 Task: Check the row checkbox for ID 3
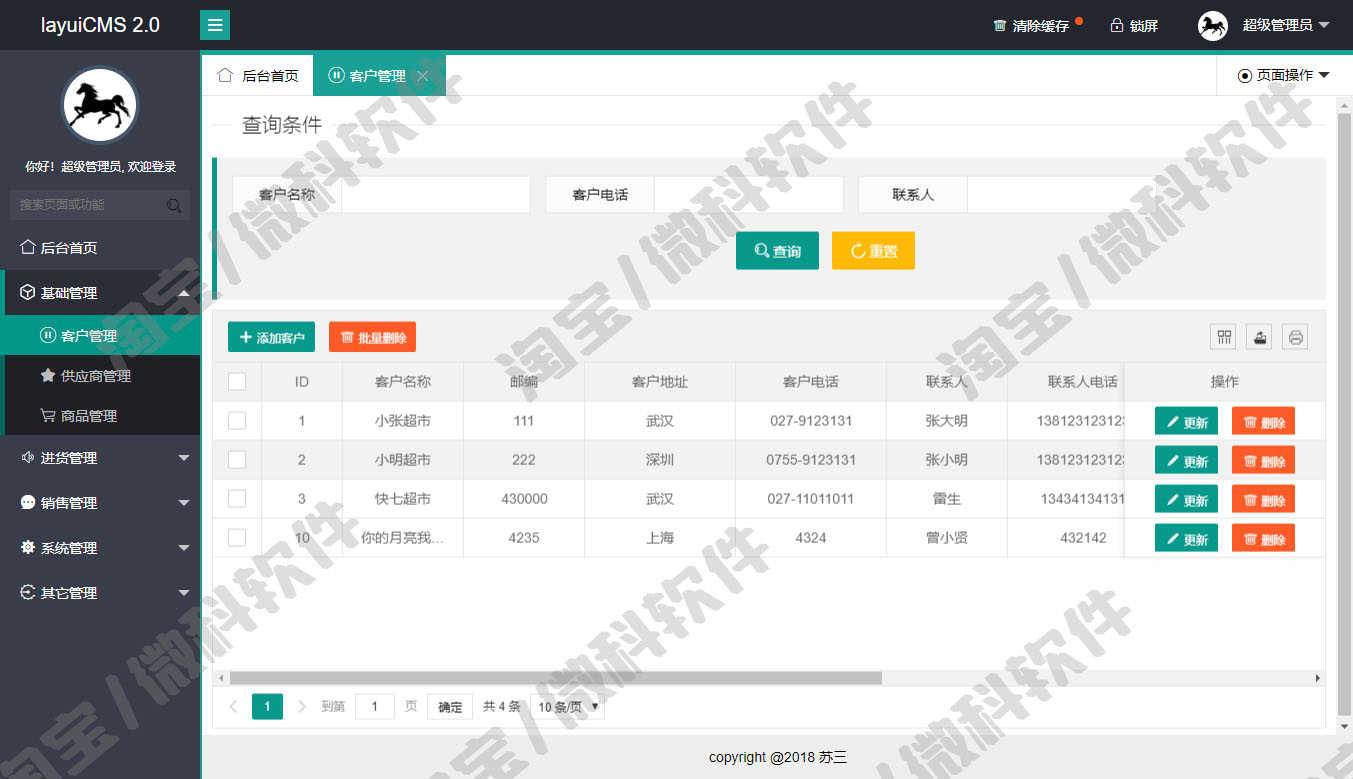click(237, 499)
